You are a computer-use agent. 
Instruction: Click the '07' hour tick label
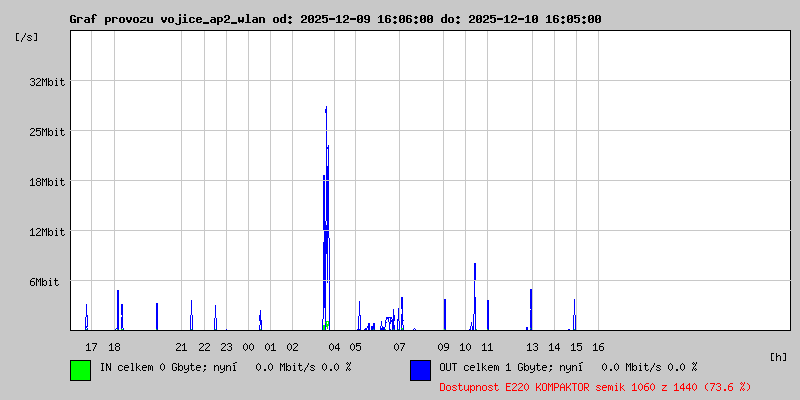click(x=399, y=347)
